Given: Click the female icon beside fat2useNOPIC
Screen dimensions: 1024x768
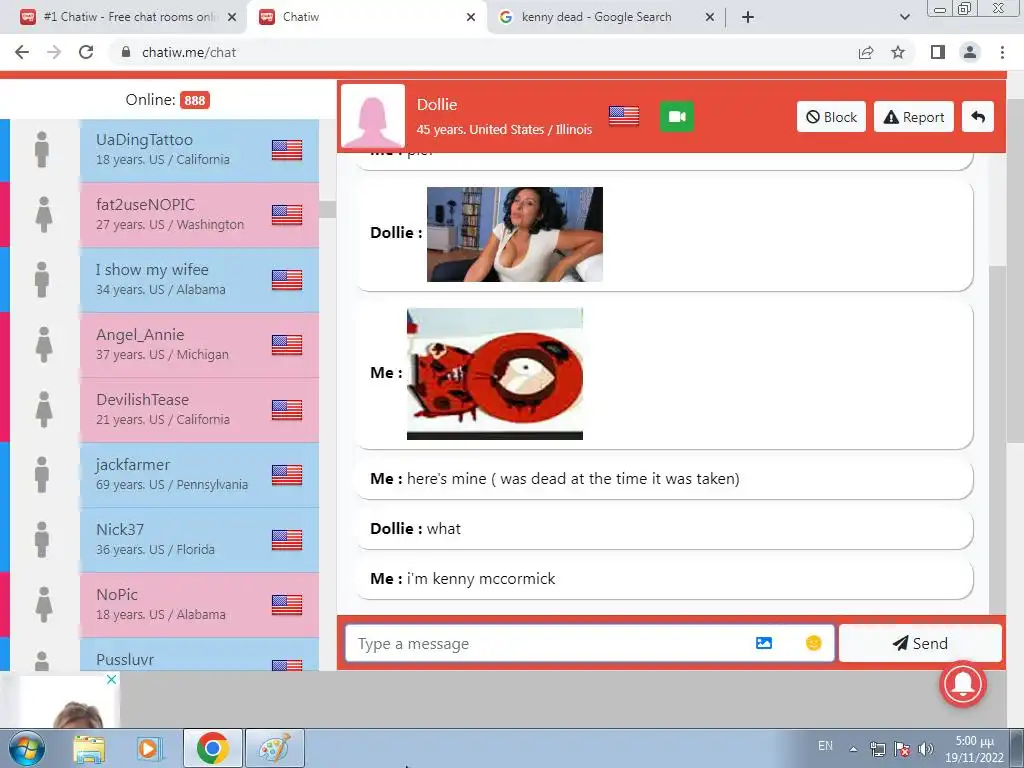Looking at the screenshot, I should click(43, 214).
